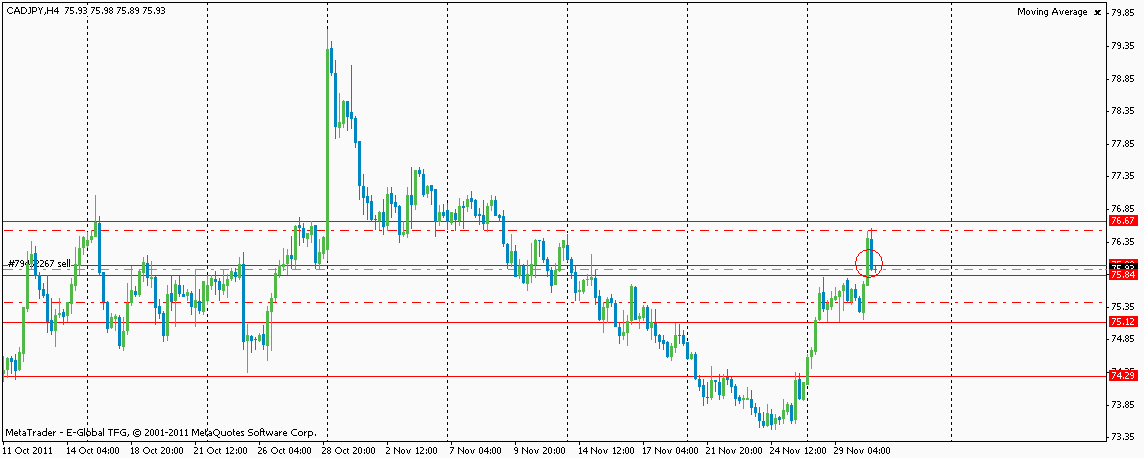The width and height of the screenshot is (1144, 458).
Task: Click the 14 Nov 12:00 time label
Action: pos(607,450)
